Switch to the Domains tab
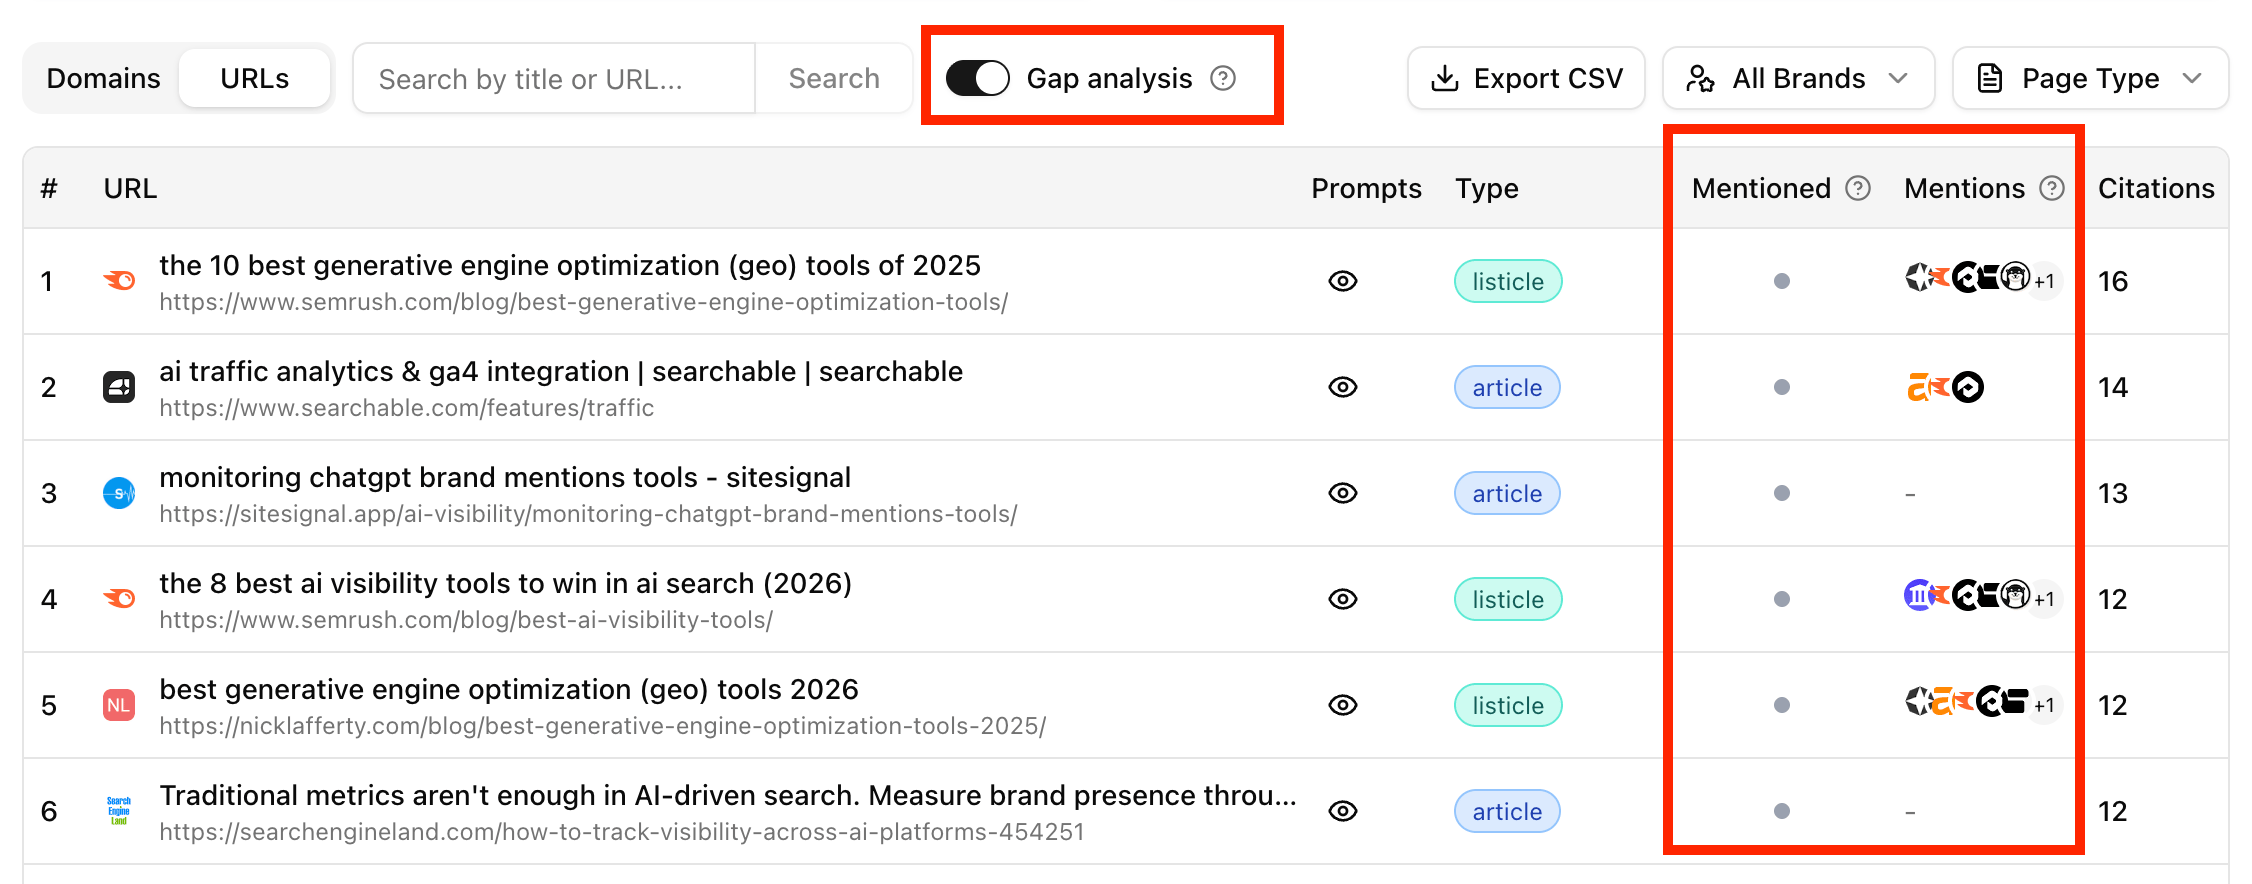The width and height of the screenshot is (2252, 884). (x=103, y=78)
